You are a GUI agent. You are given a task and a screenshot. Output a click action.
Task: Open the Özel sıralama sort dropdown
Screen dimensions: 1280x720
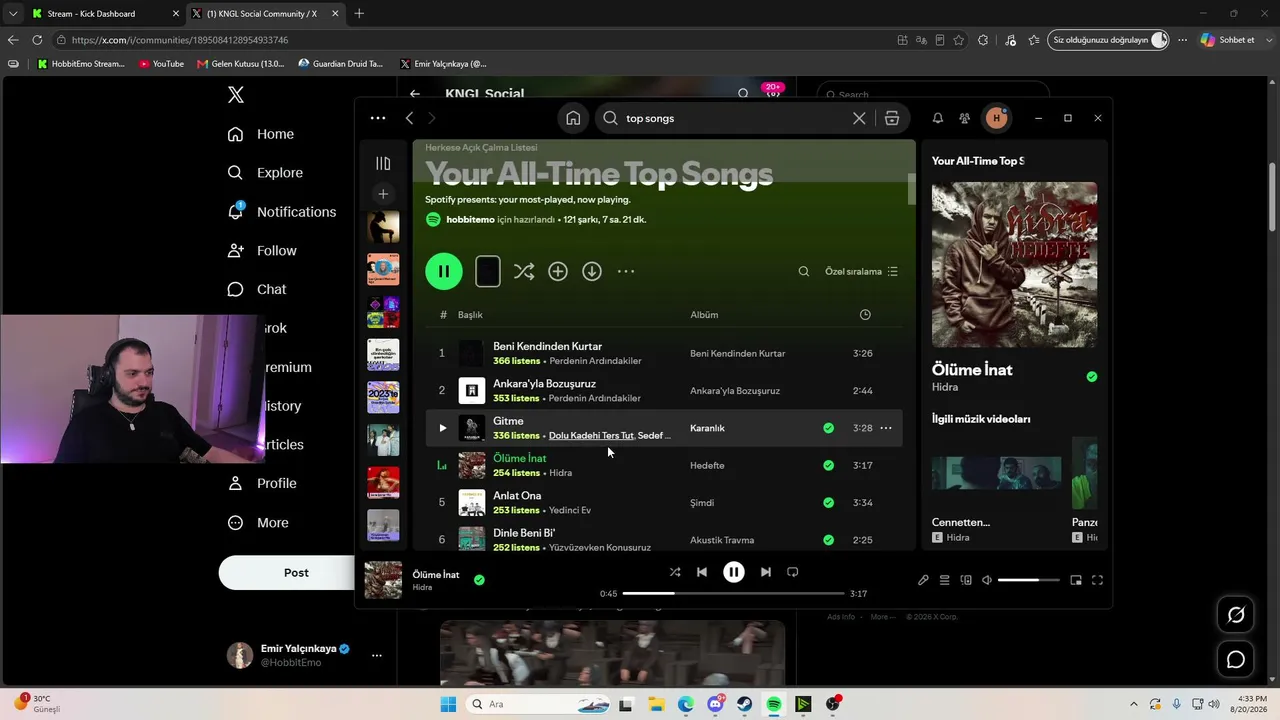coord(861,271)
